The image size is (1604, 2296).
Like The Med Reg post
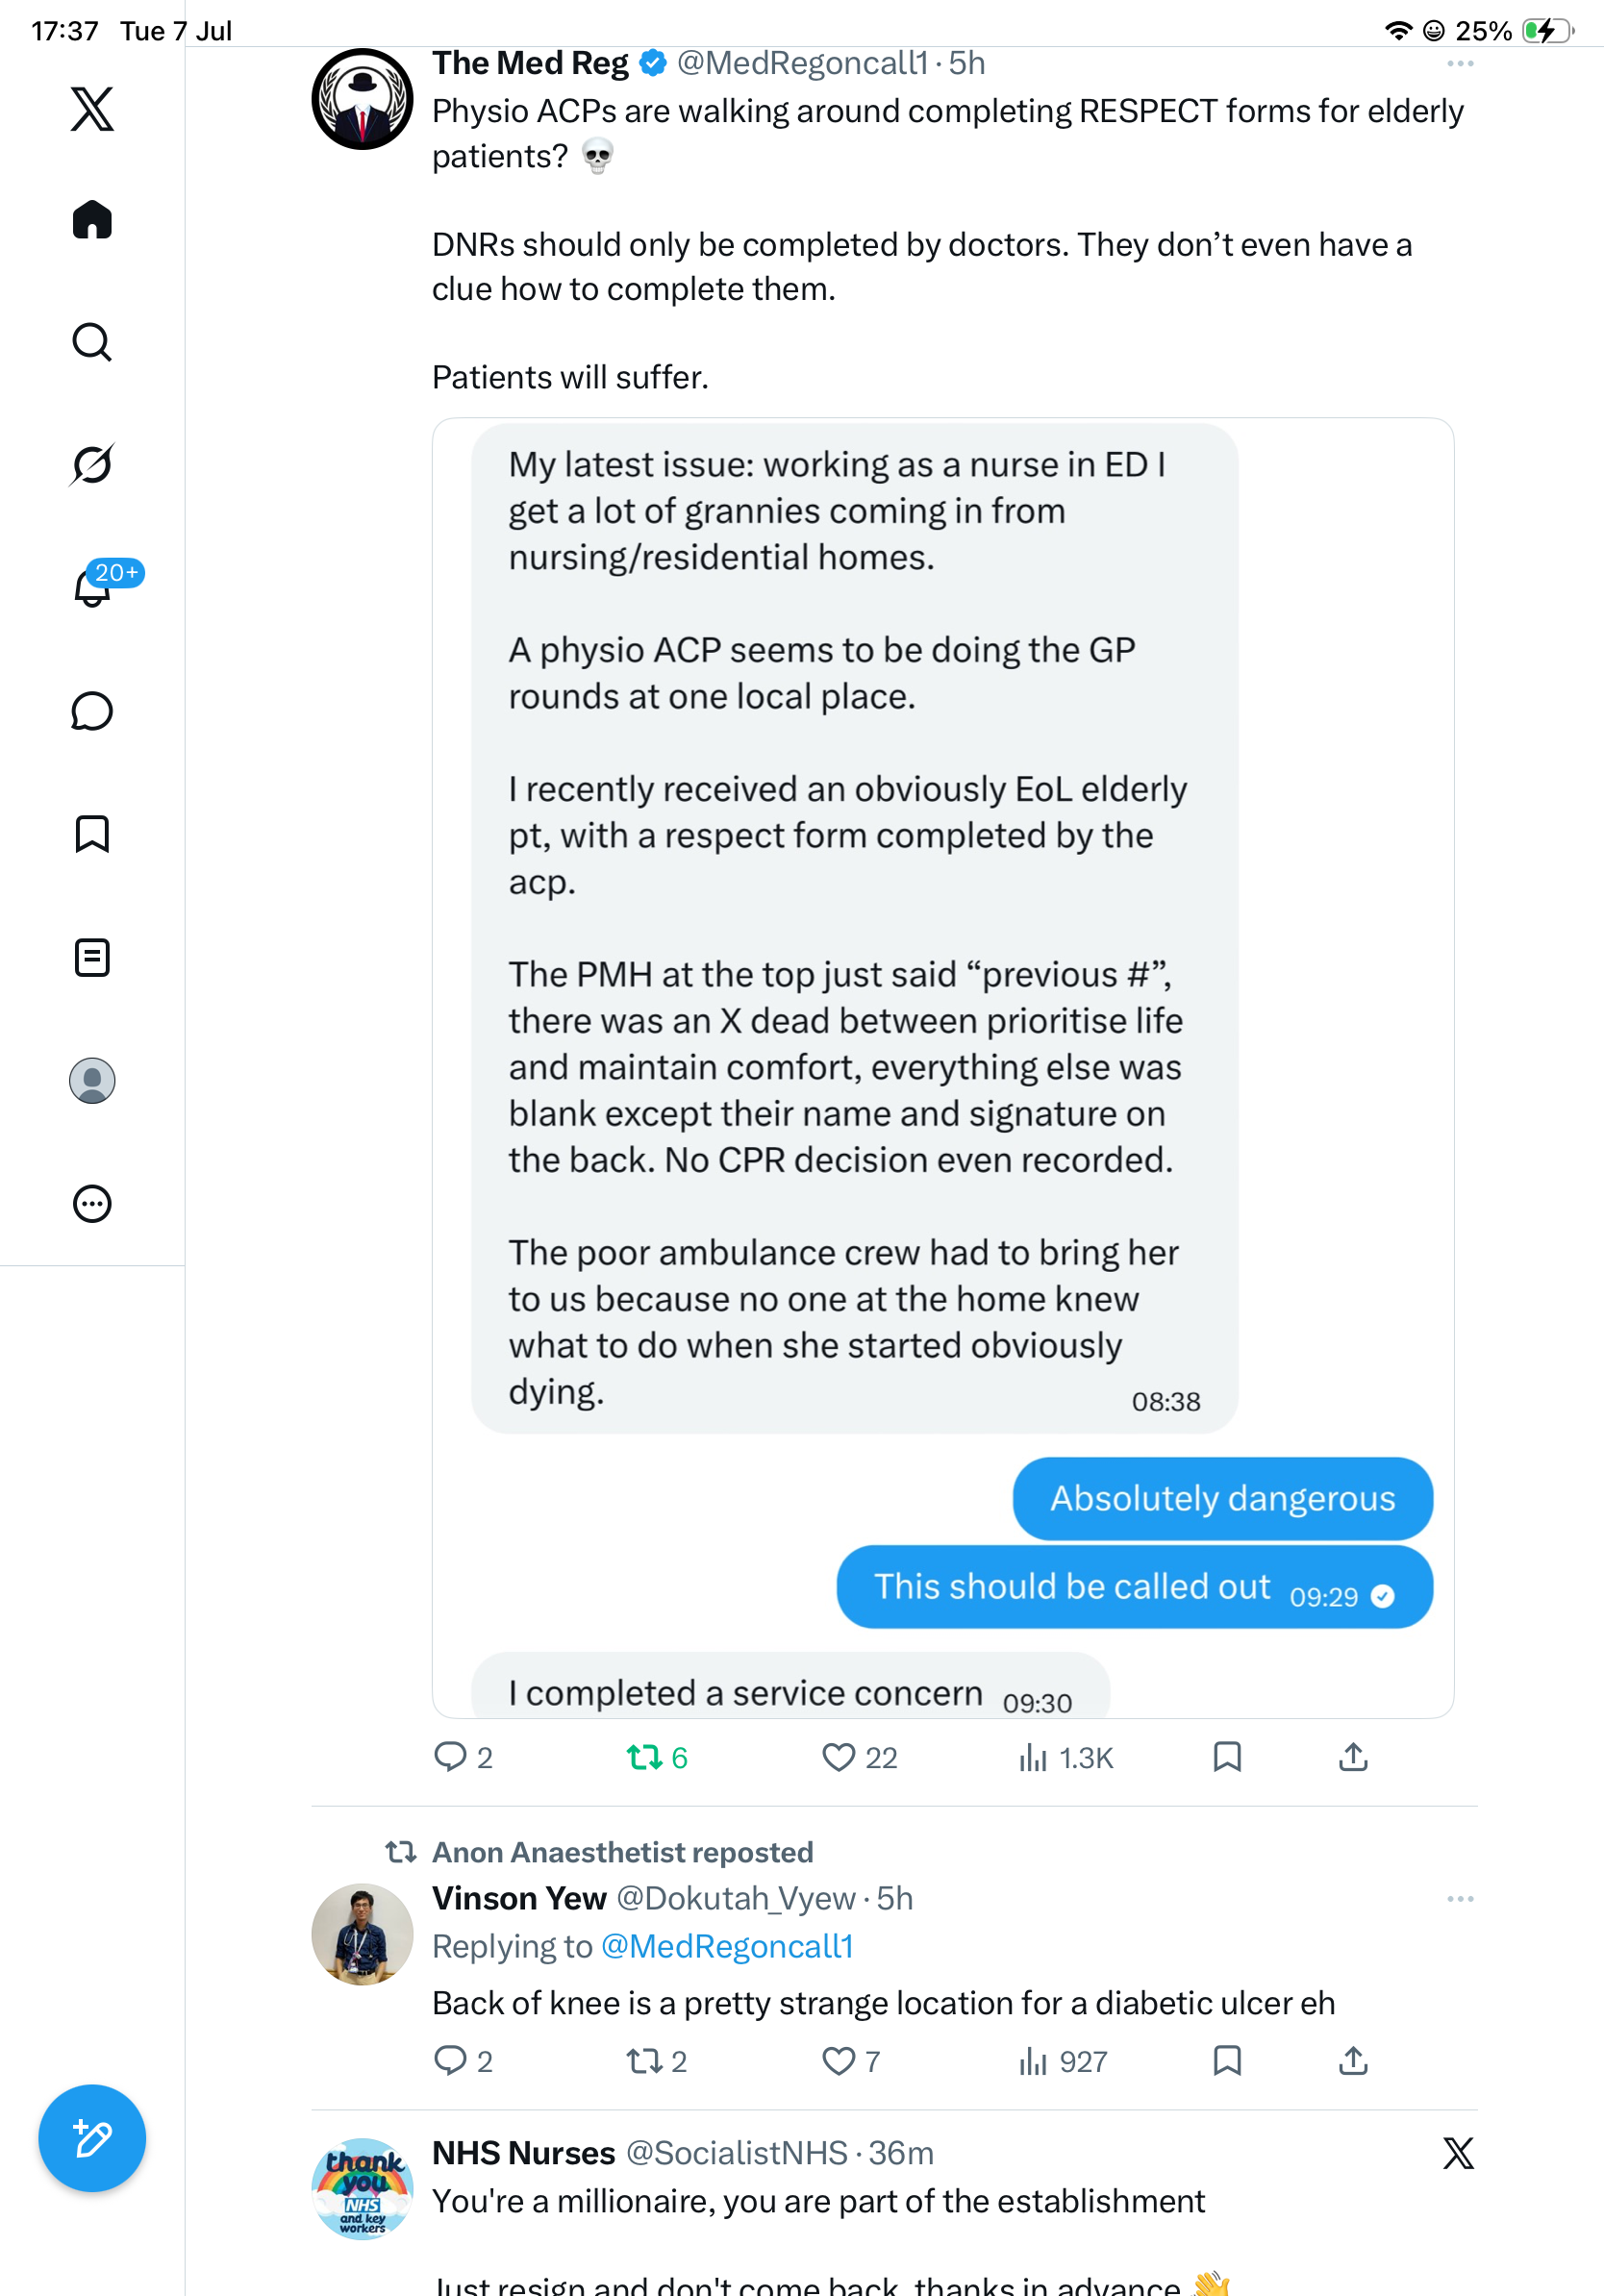[x=859, y=1757]
